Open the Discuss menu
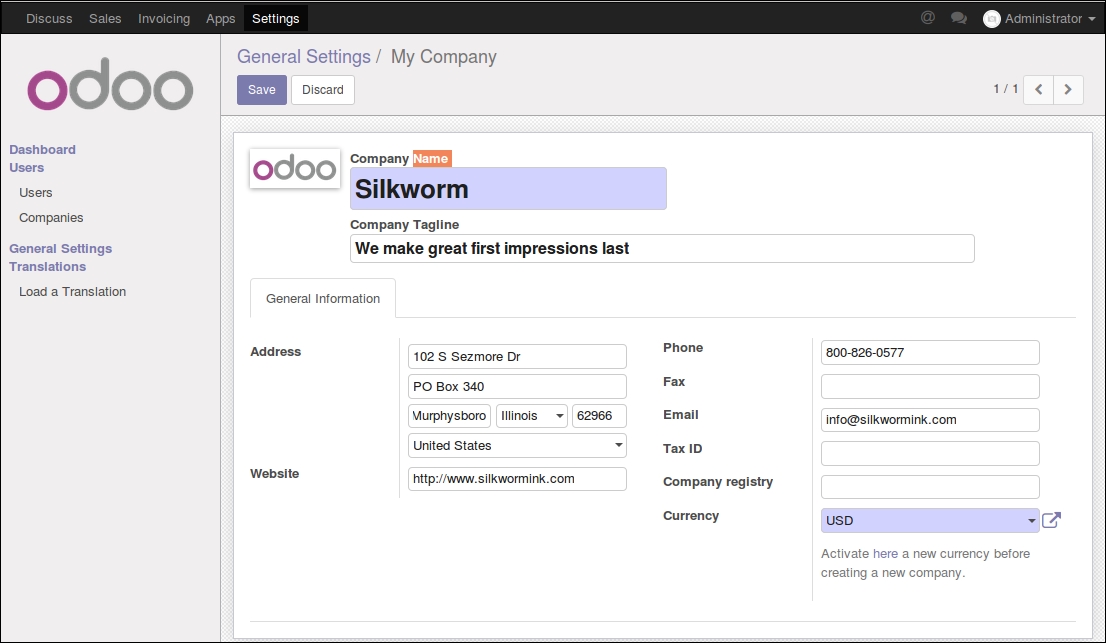The height and width of the screenshot is (643, 1106). [x=49, y=18]
